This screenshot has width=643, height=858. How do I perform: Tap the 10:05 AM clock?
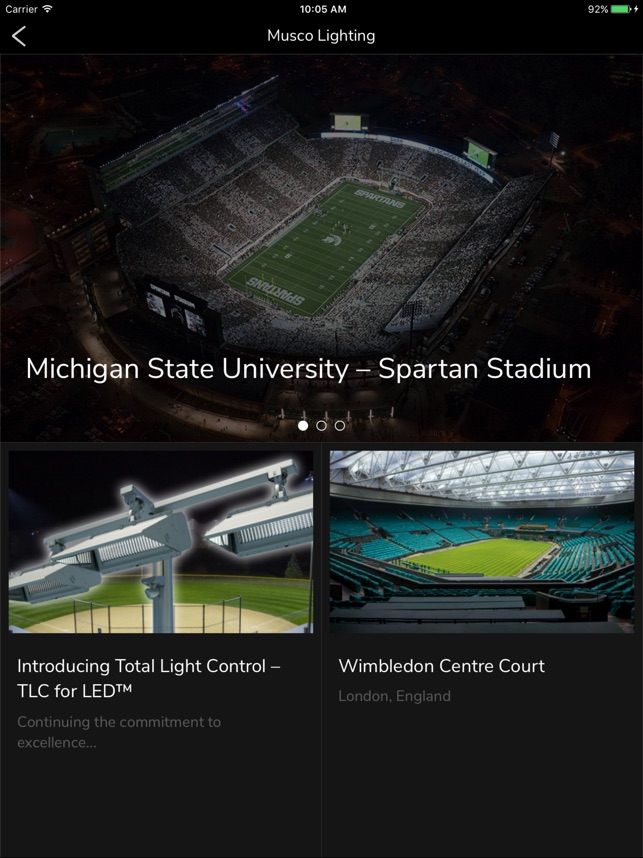coord(323,9)
